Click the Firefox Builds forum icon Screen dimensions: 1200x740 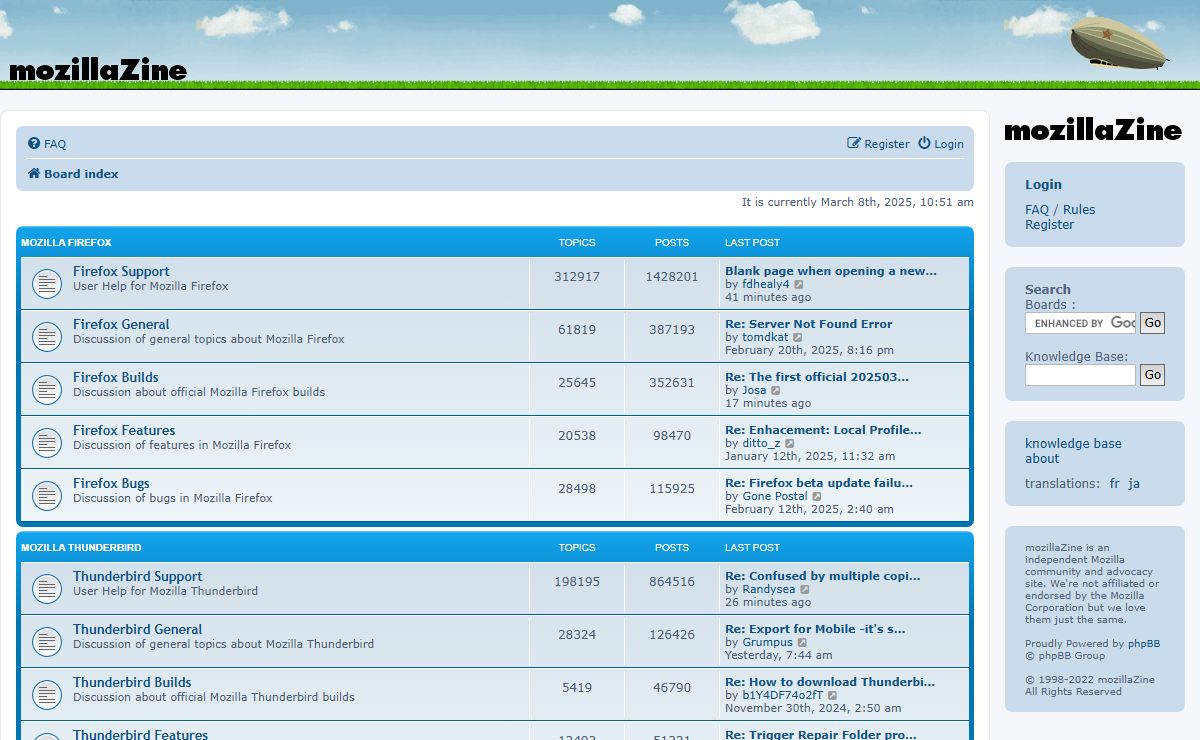47,390
